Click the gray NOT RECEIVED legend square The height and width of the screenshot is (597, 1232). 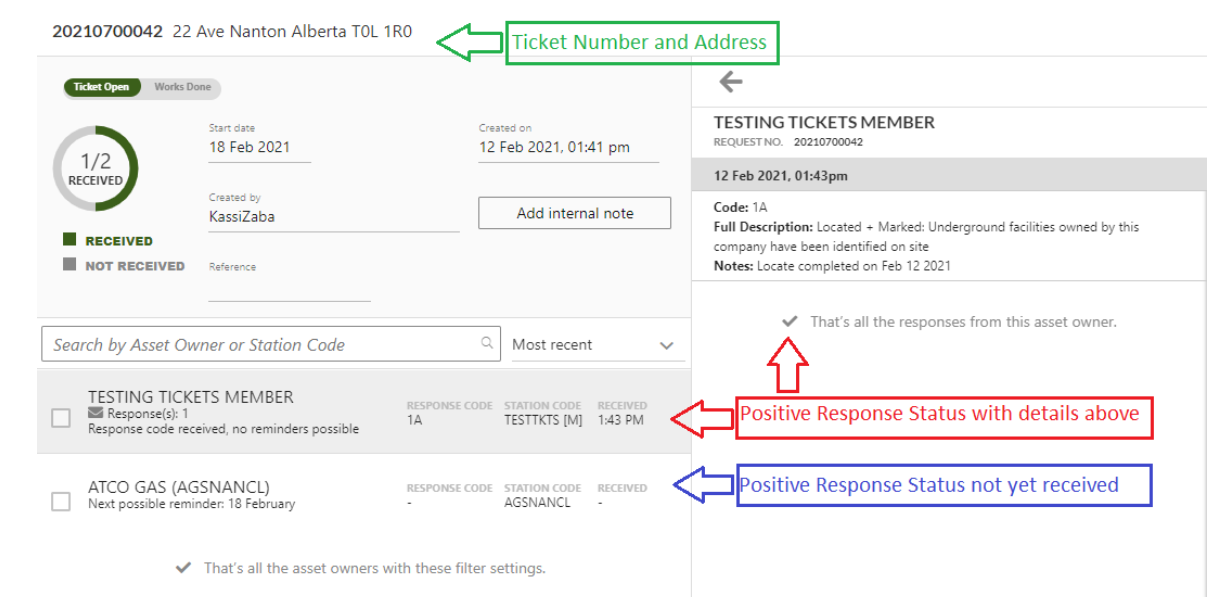point(69,265)
